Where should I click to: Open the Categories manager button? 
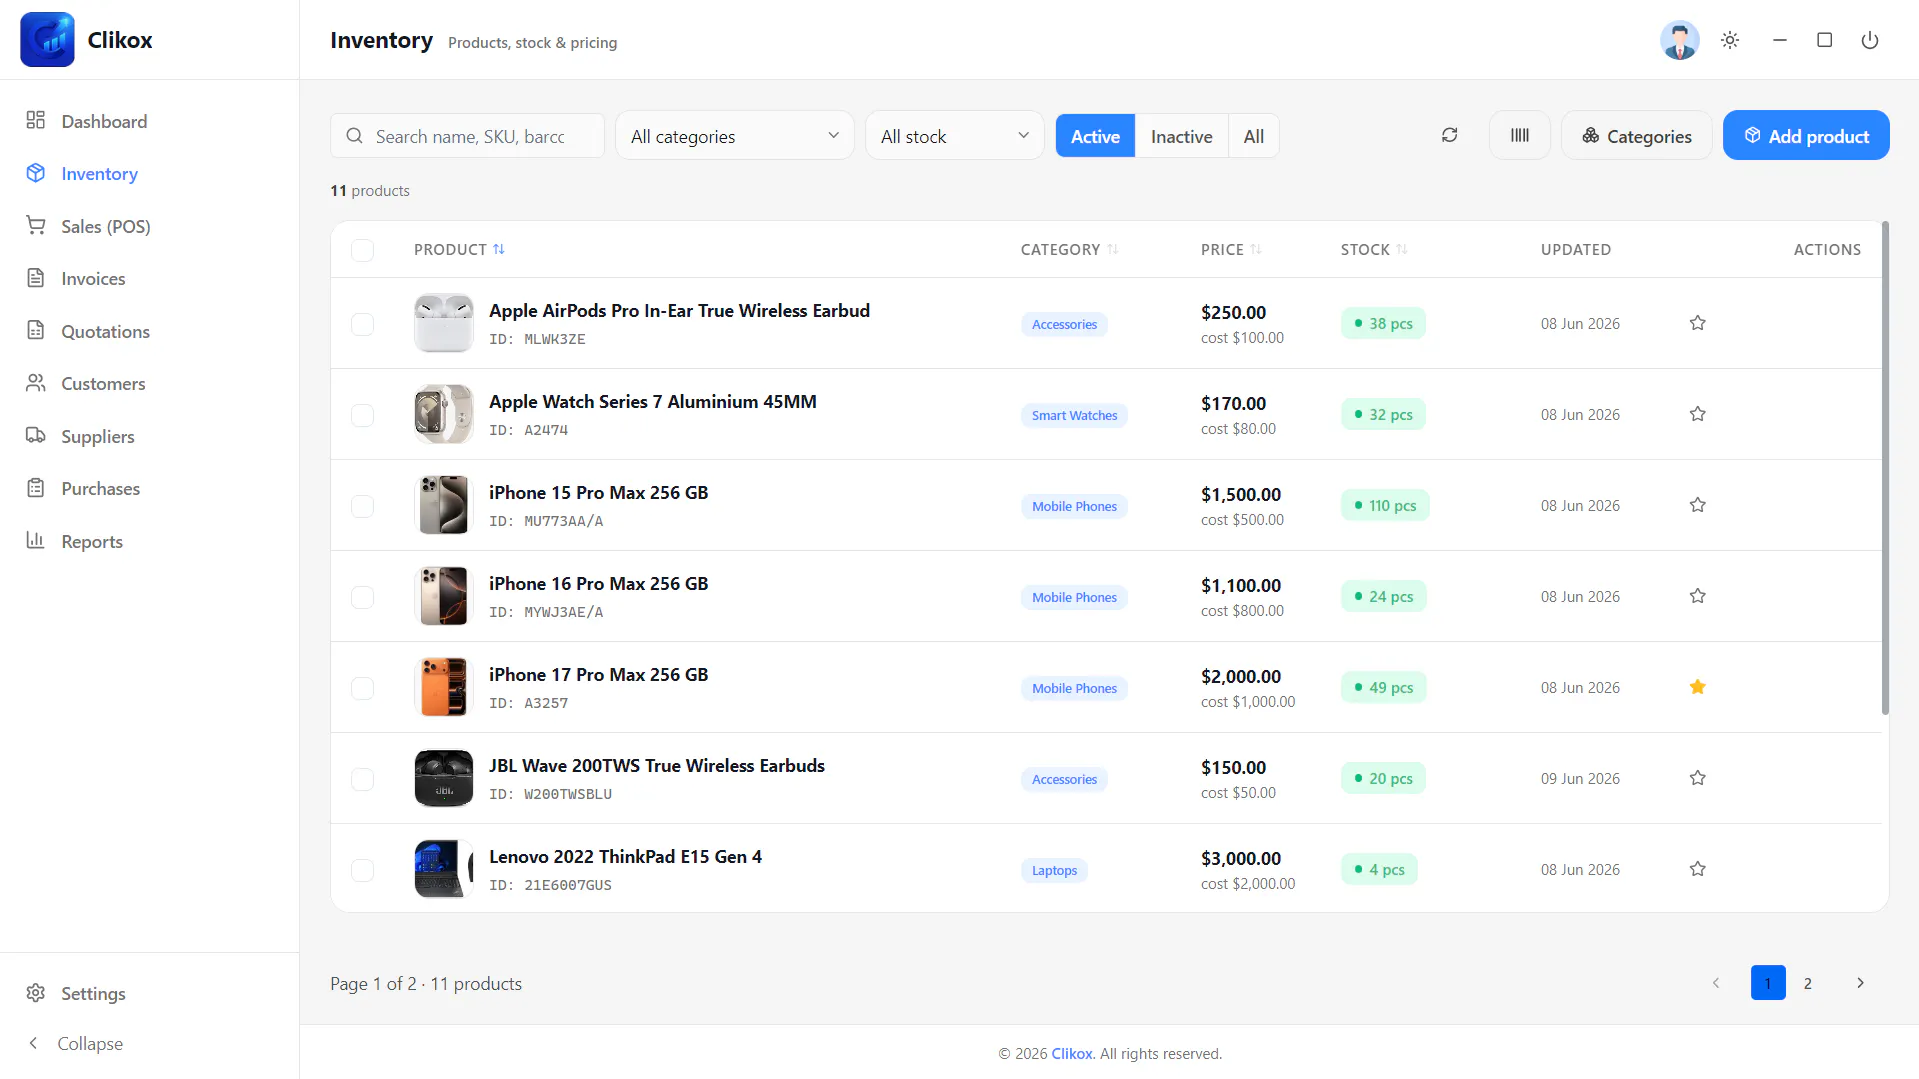point(1637,135)
